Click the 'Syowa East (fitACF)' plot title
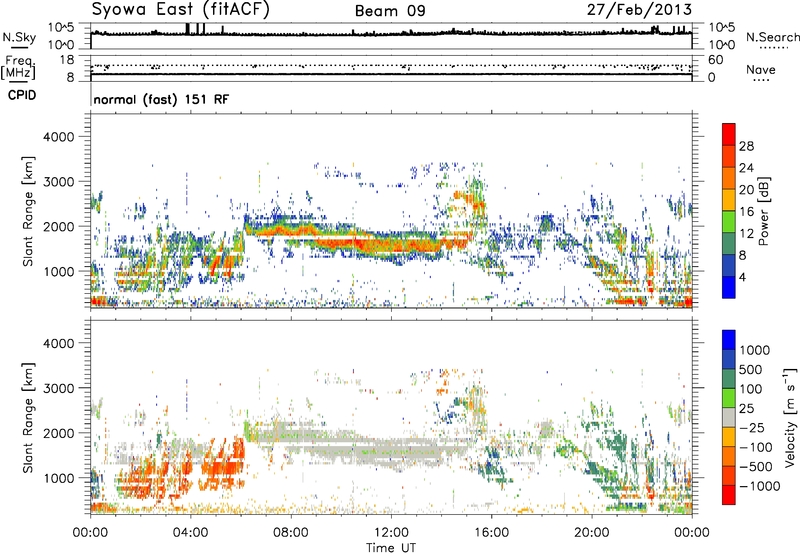 point(180,9)
